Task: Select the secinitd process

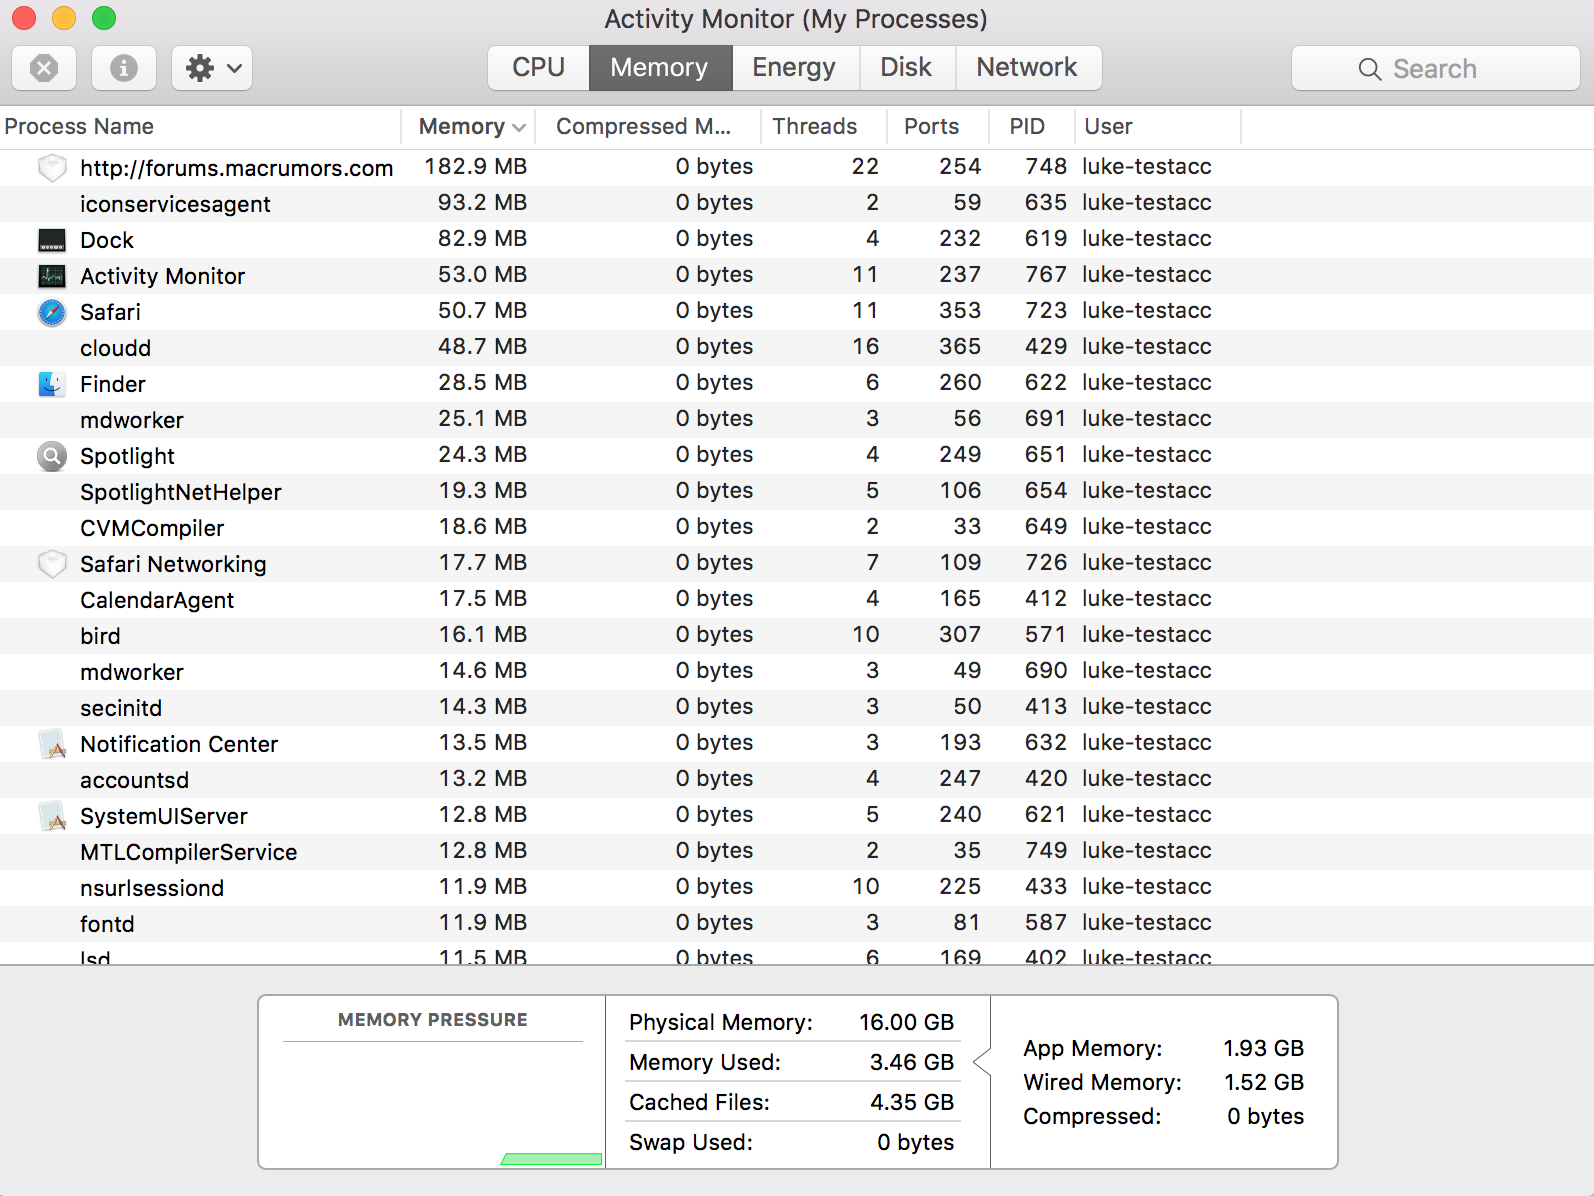Action: pos(797,707)
